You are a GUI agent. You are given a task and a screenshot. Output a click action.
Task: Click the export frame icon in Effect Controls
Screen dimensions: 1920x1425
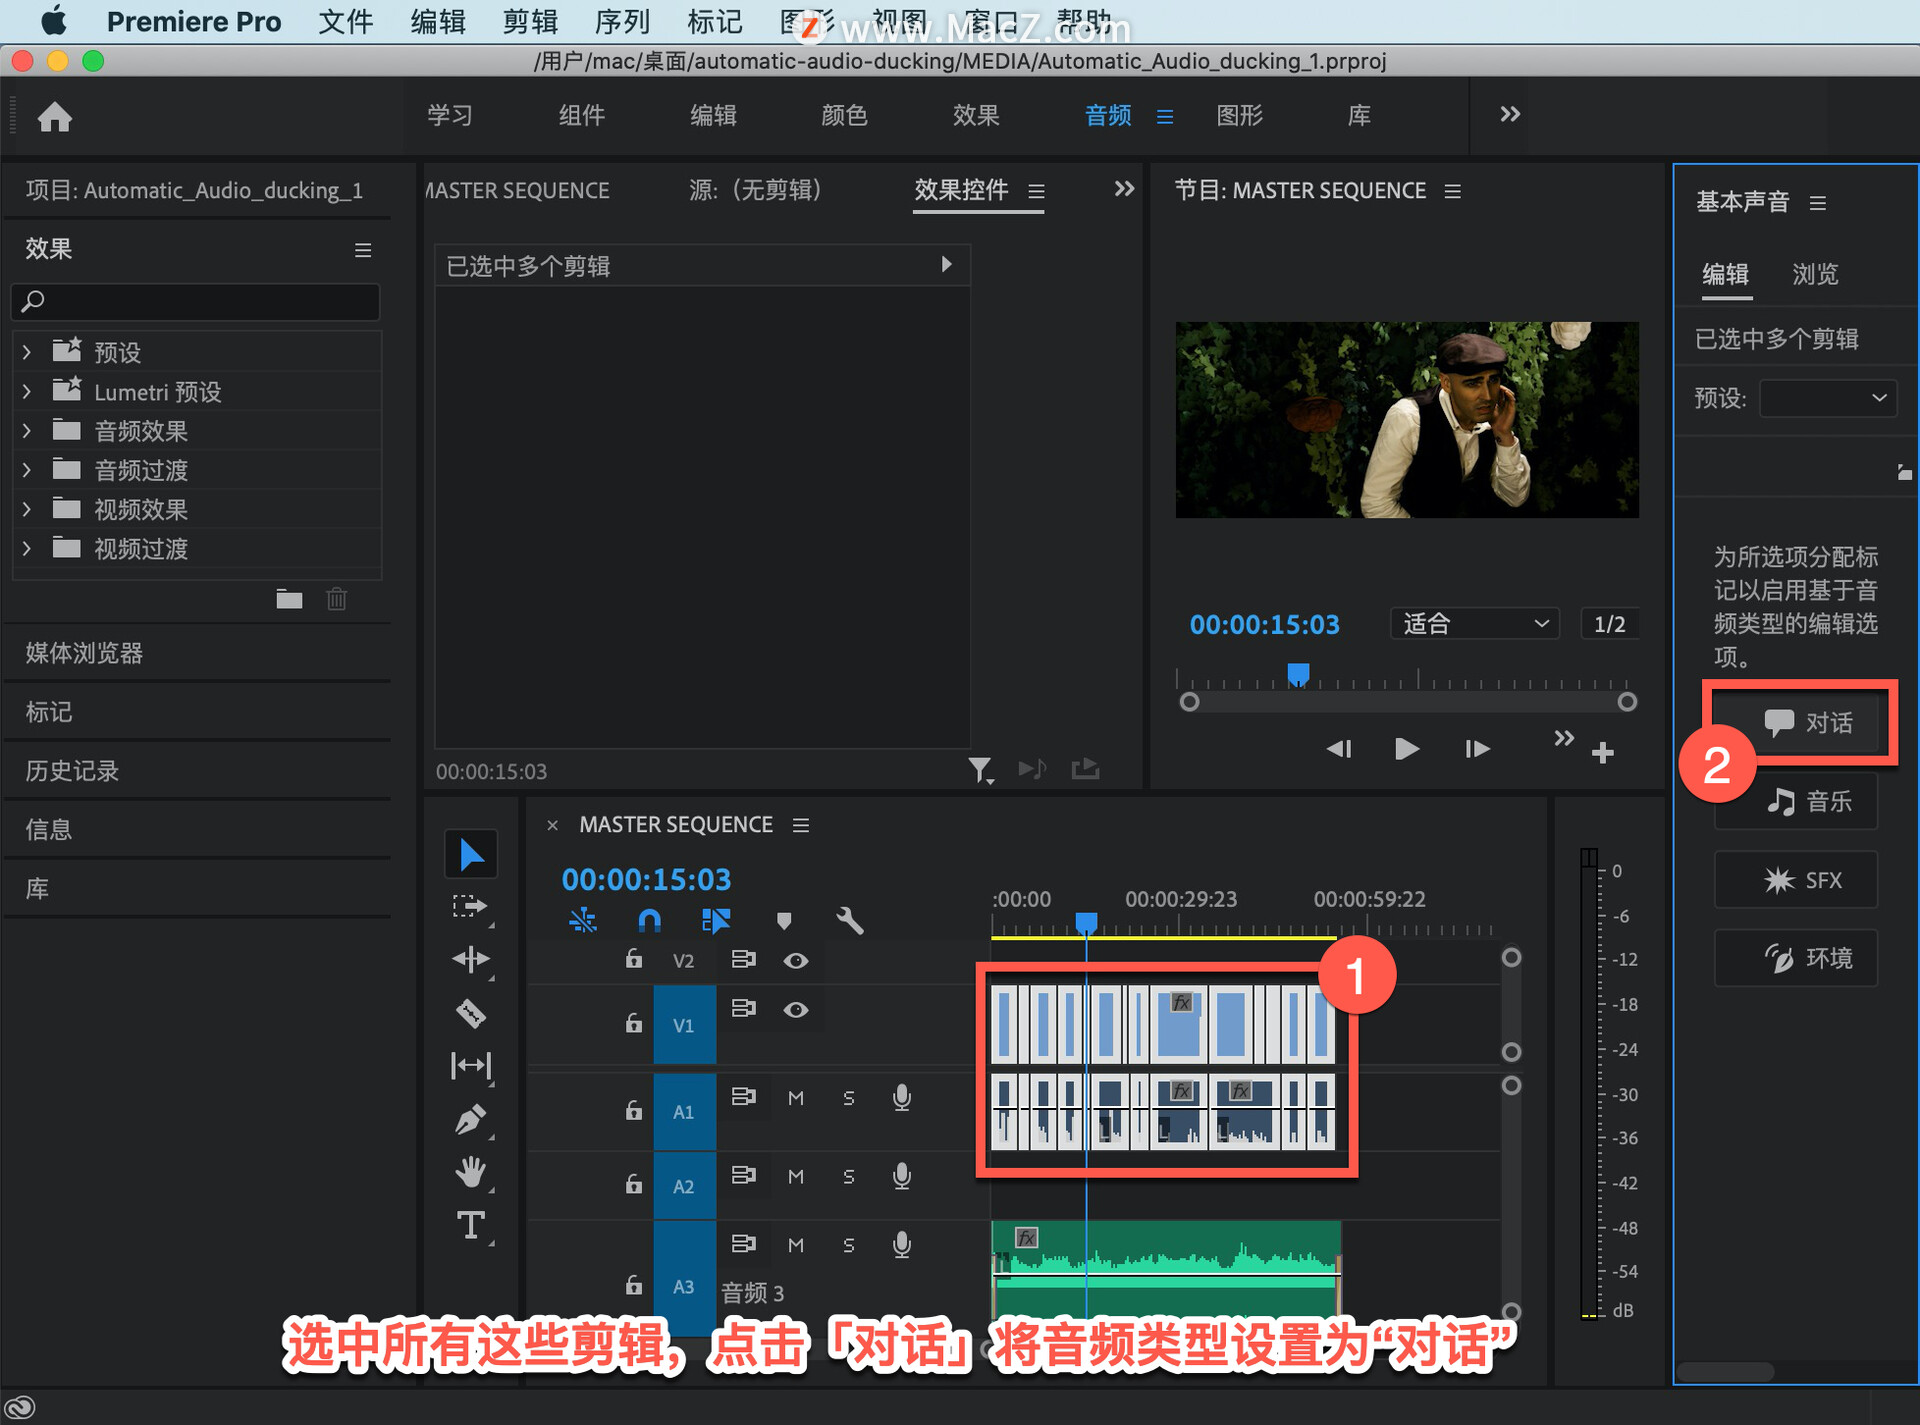point(1085,769)
